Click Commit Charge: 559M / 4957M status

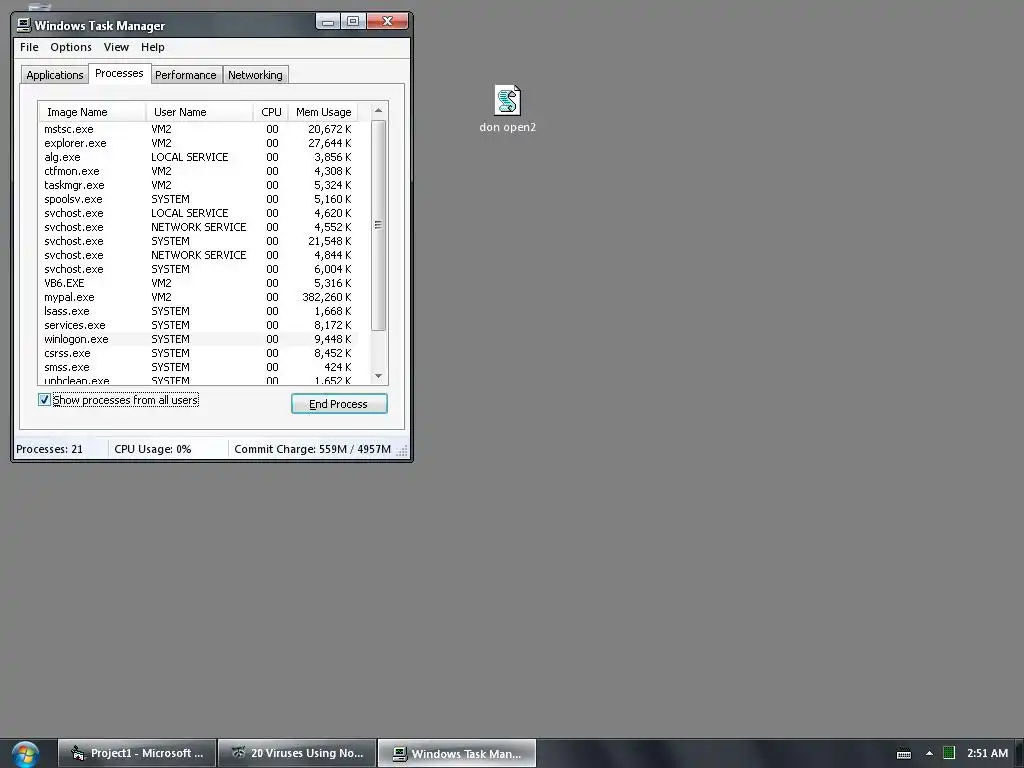(x=312, y=449)
